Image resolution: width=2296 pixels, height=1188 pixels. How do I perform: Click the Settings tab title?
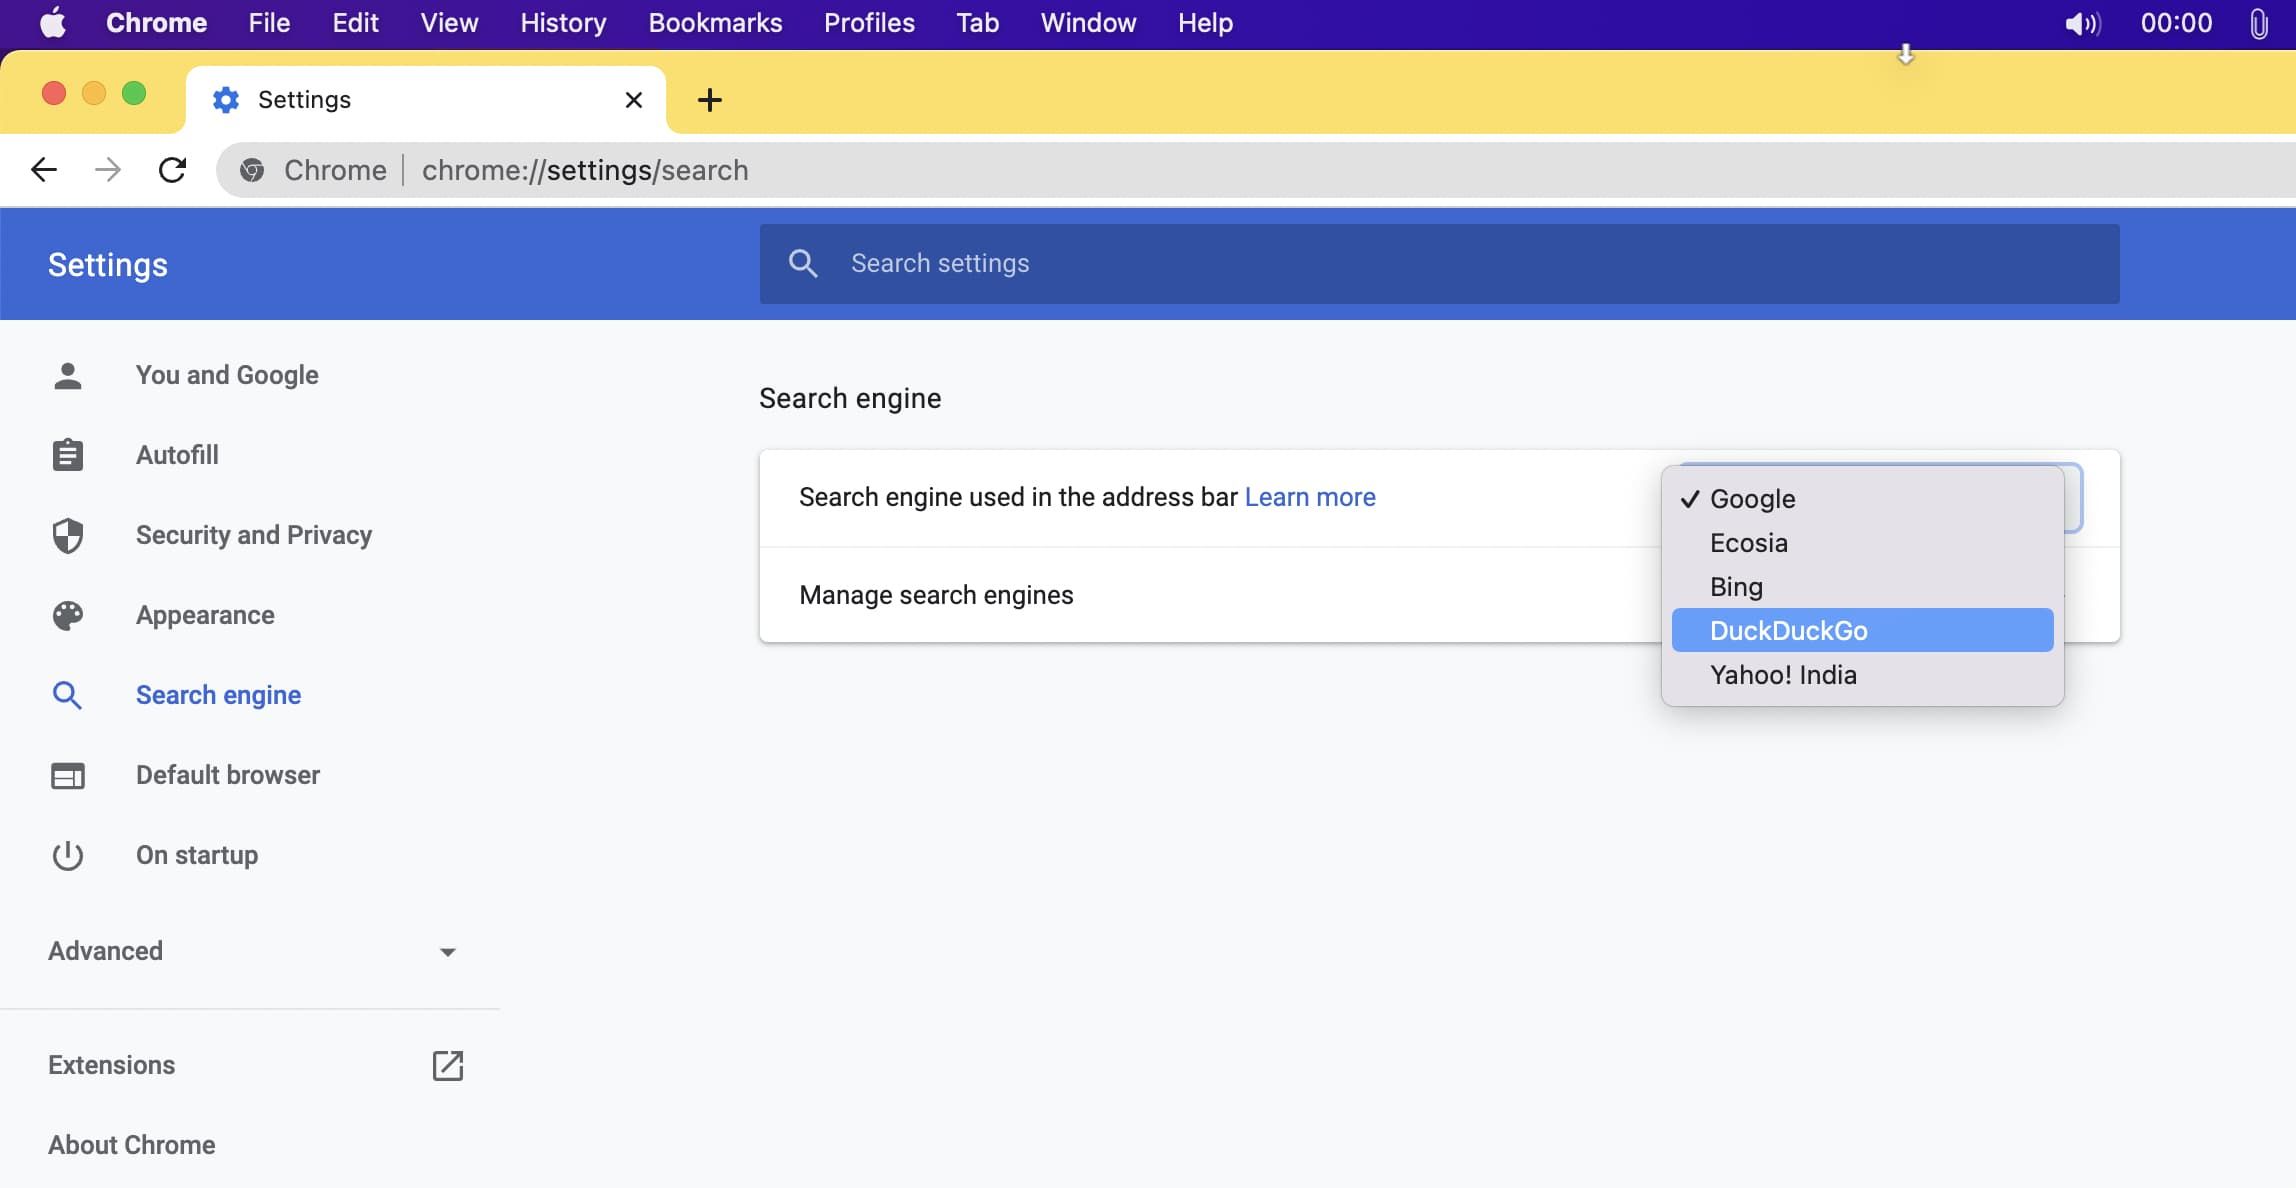(304, 100)
